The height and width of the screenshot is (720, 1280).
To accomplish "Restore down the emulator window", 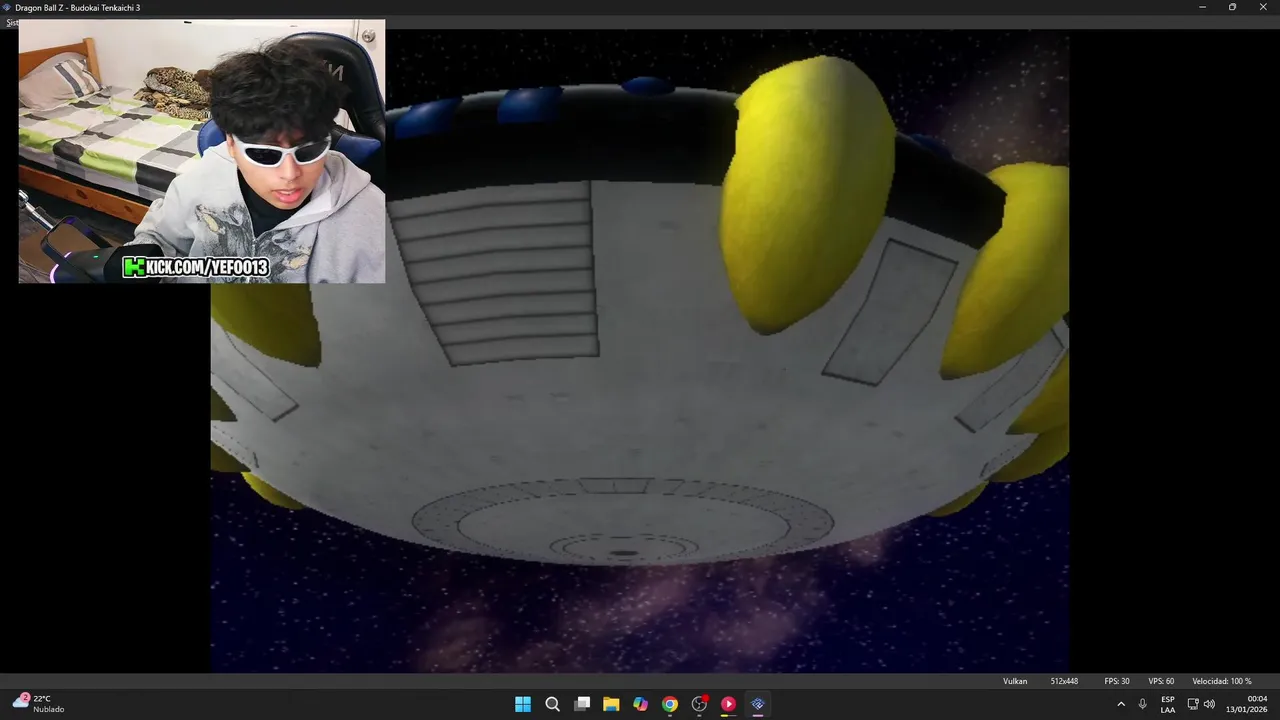I will 1232,7.
